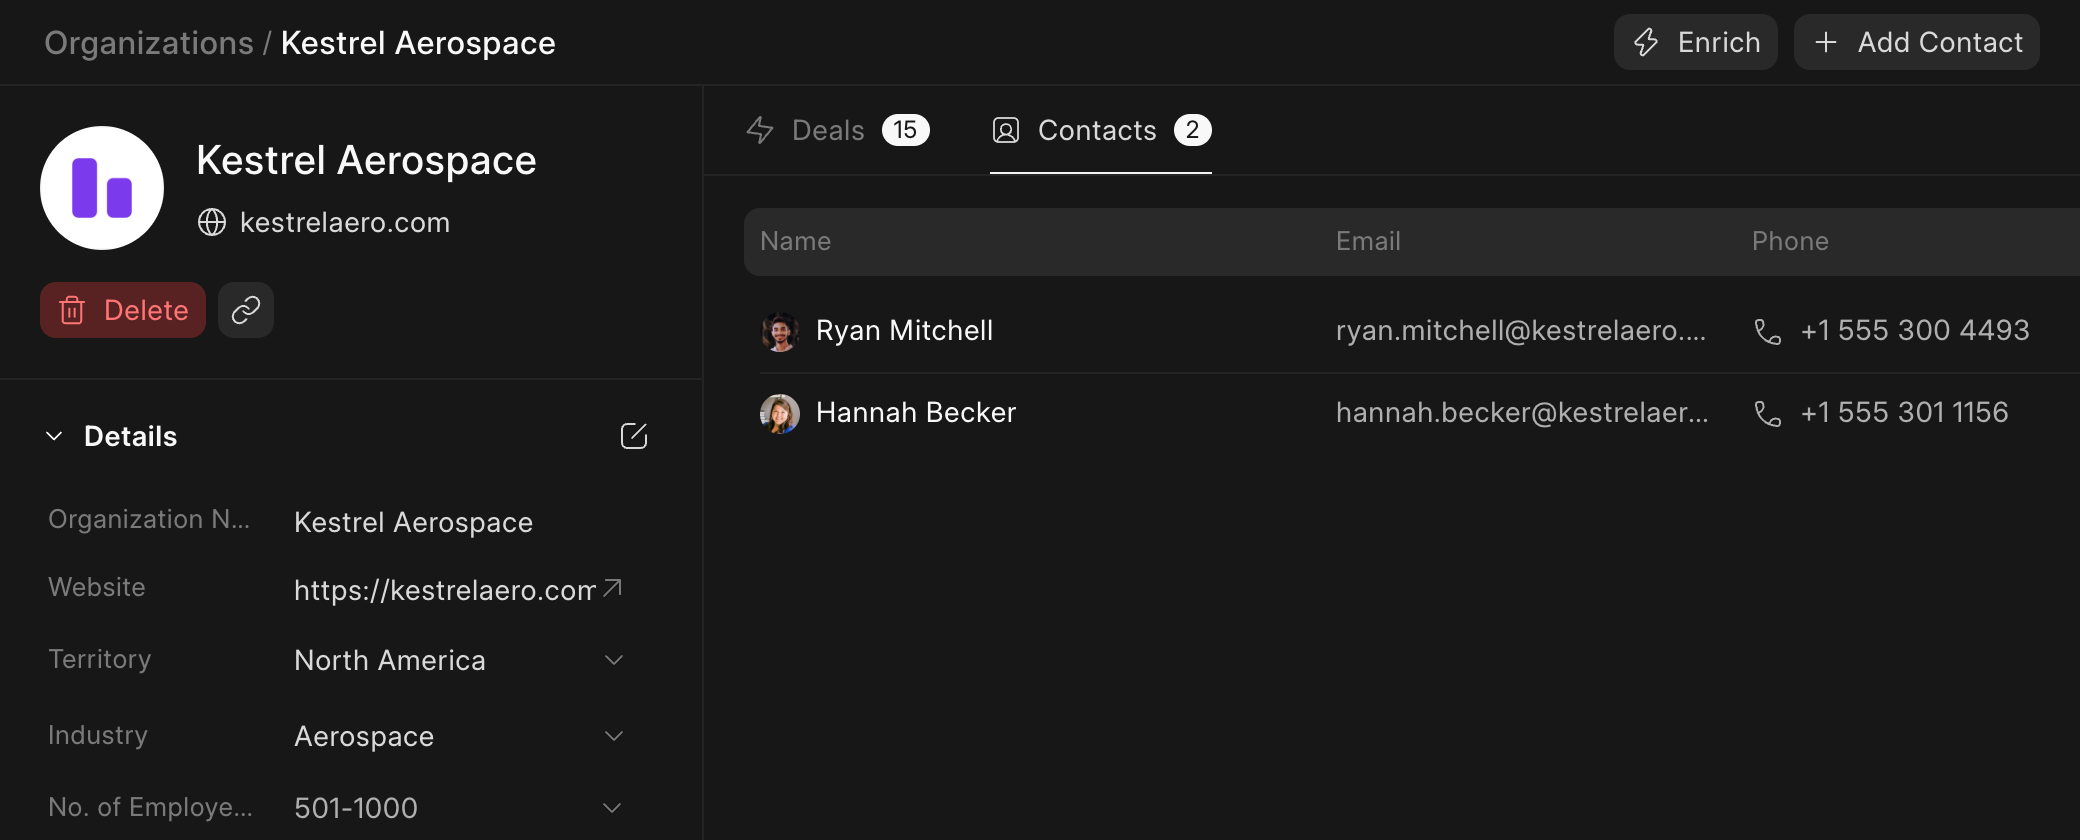Click Ryan Mitchell's email address
Image resolution: width=2080 pixels, height=840 pixels.
(1521, 331)
